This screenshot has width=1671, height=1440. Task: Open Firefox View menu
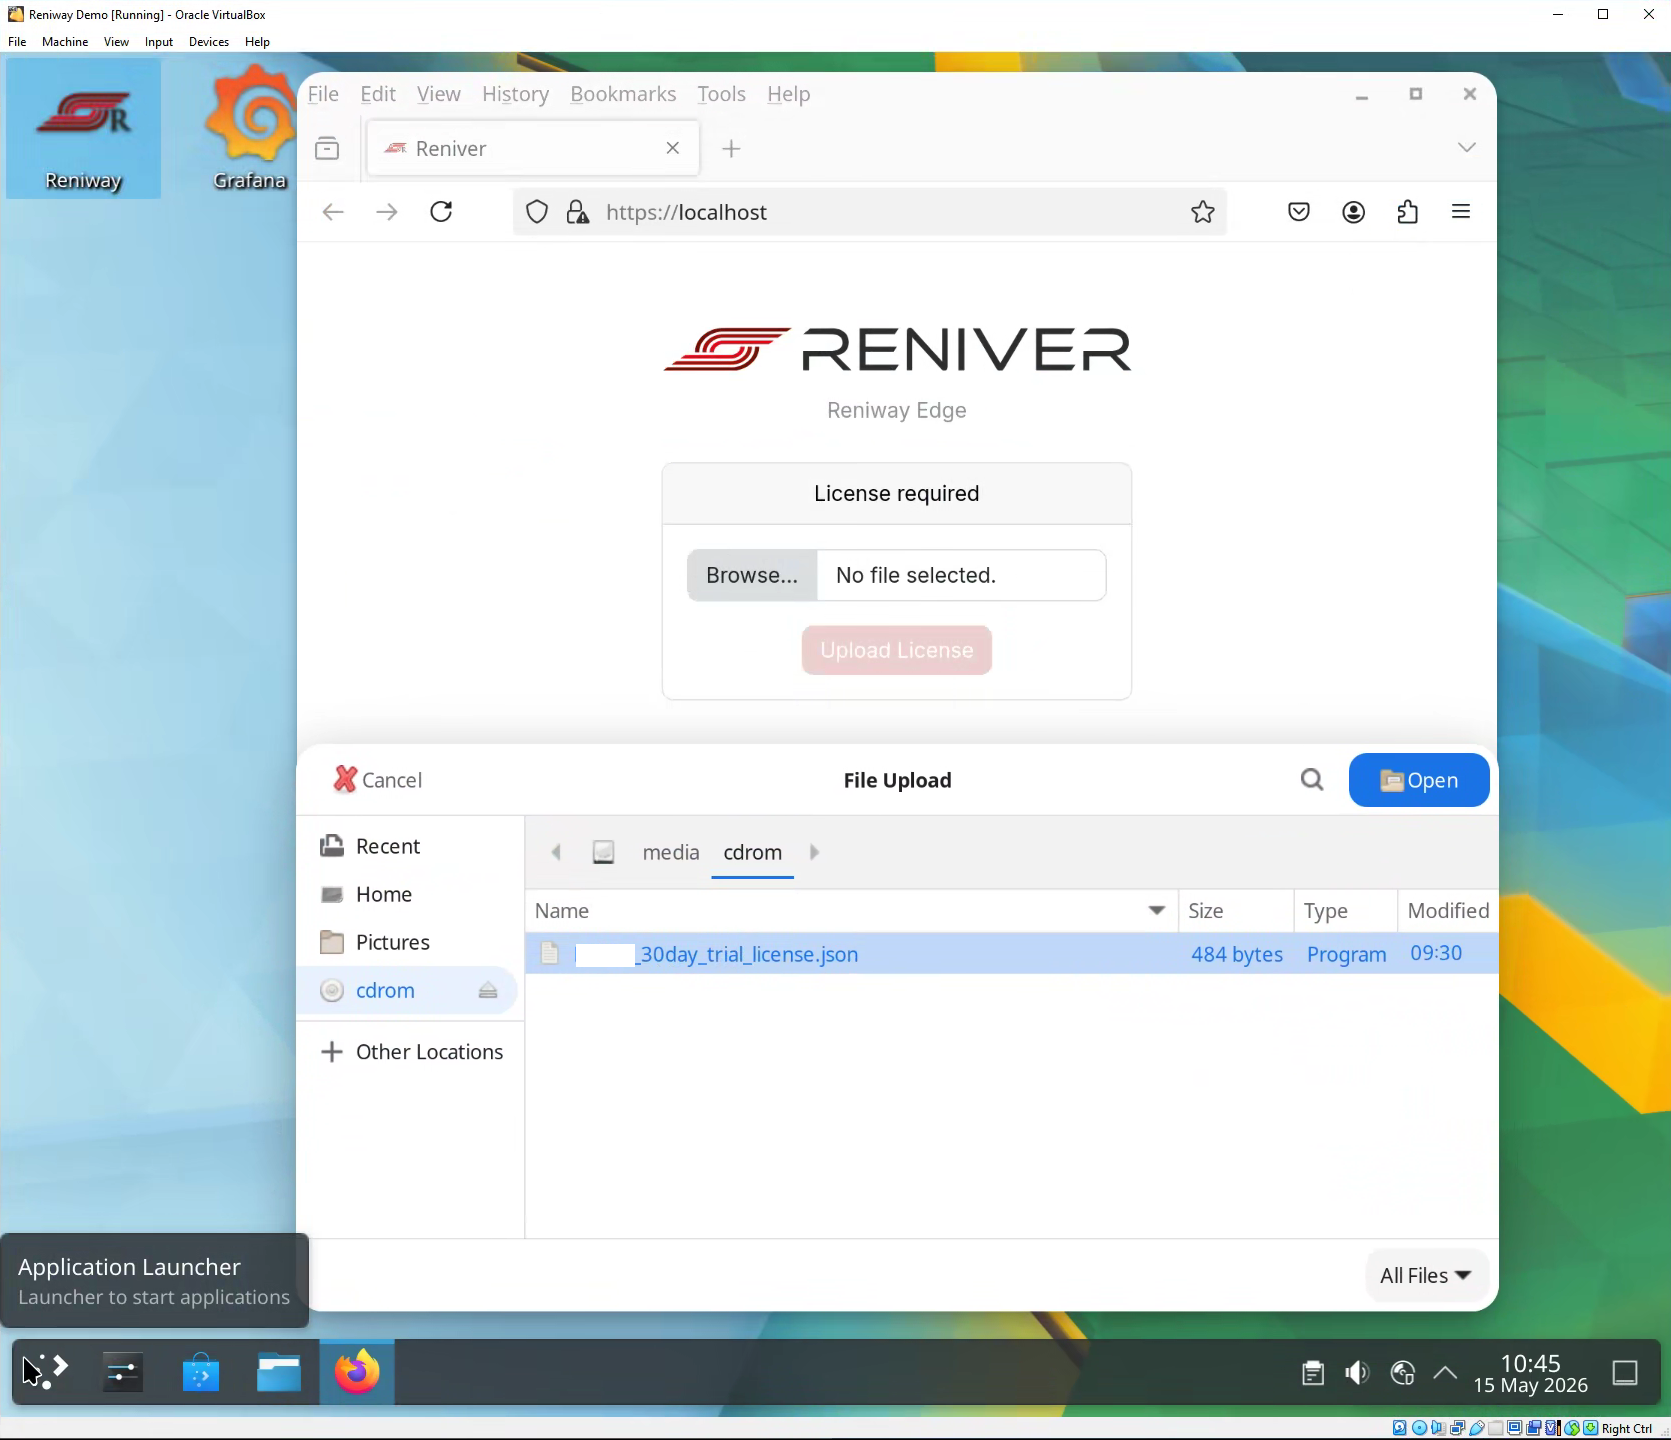pos(439,94)
